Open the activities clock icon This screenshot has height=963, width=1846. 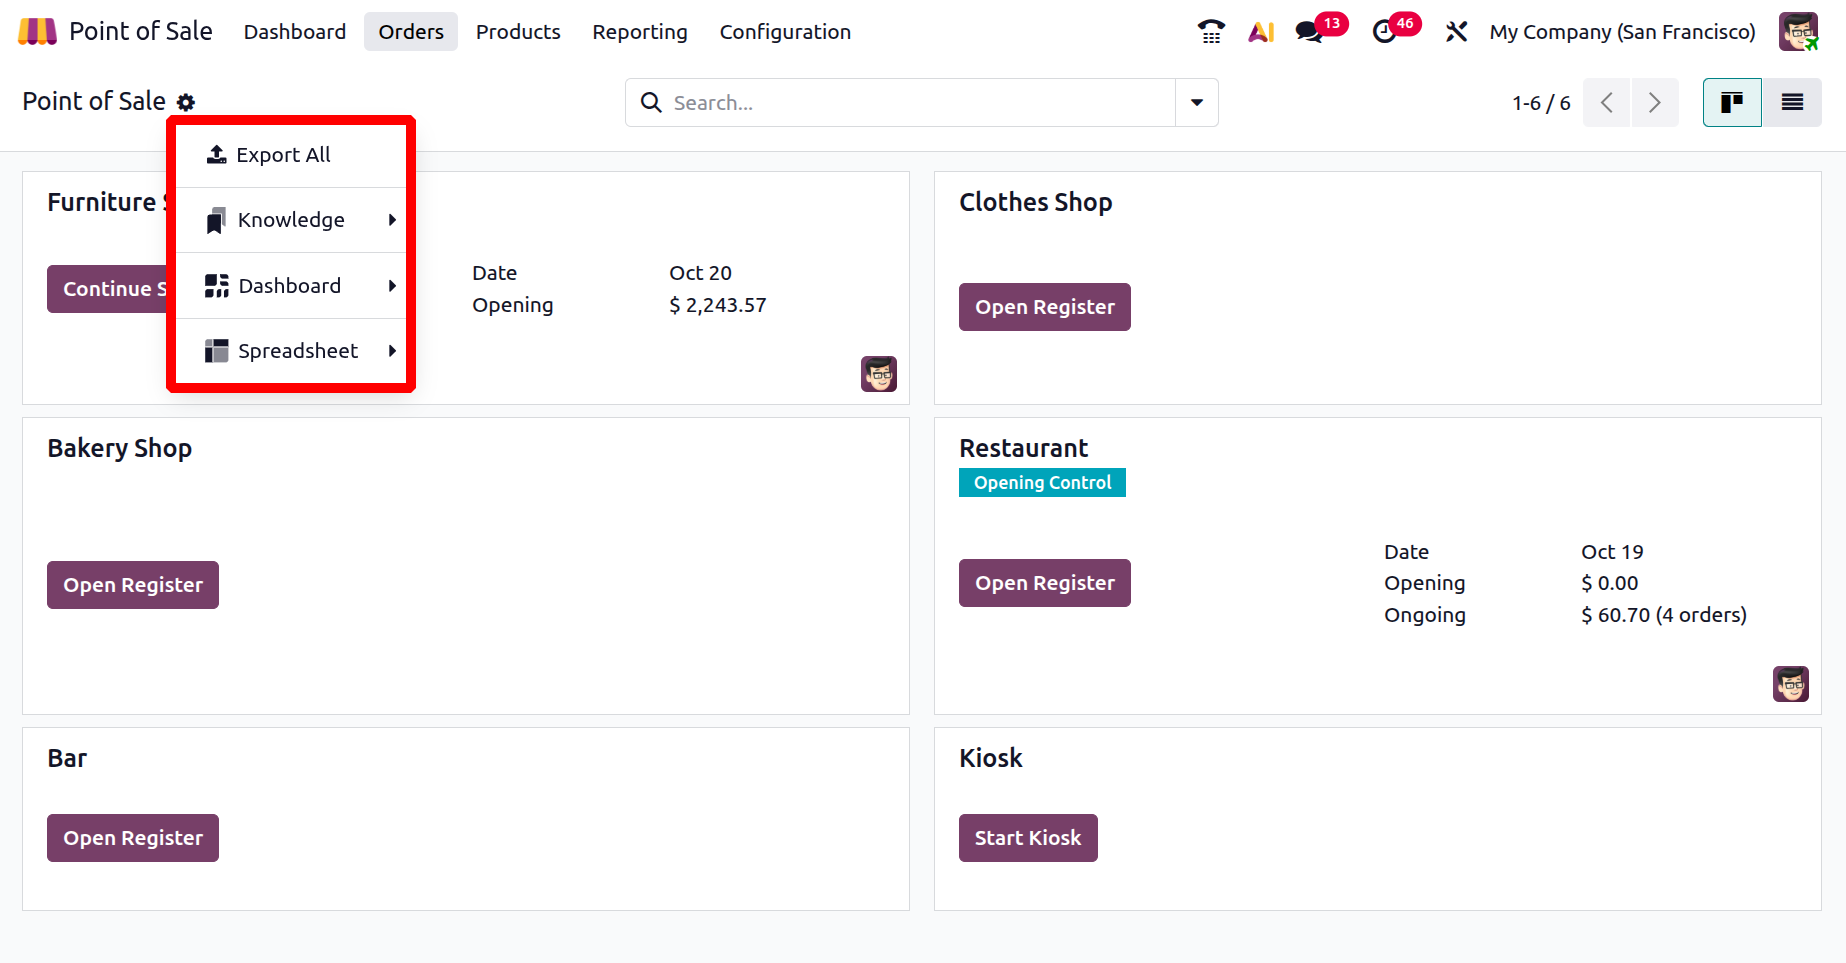click(x=1385, y=32)
